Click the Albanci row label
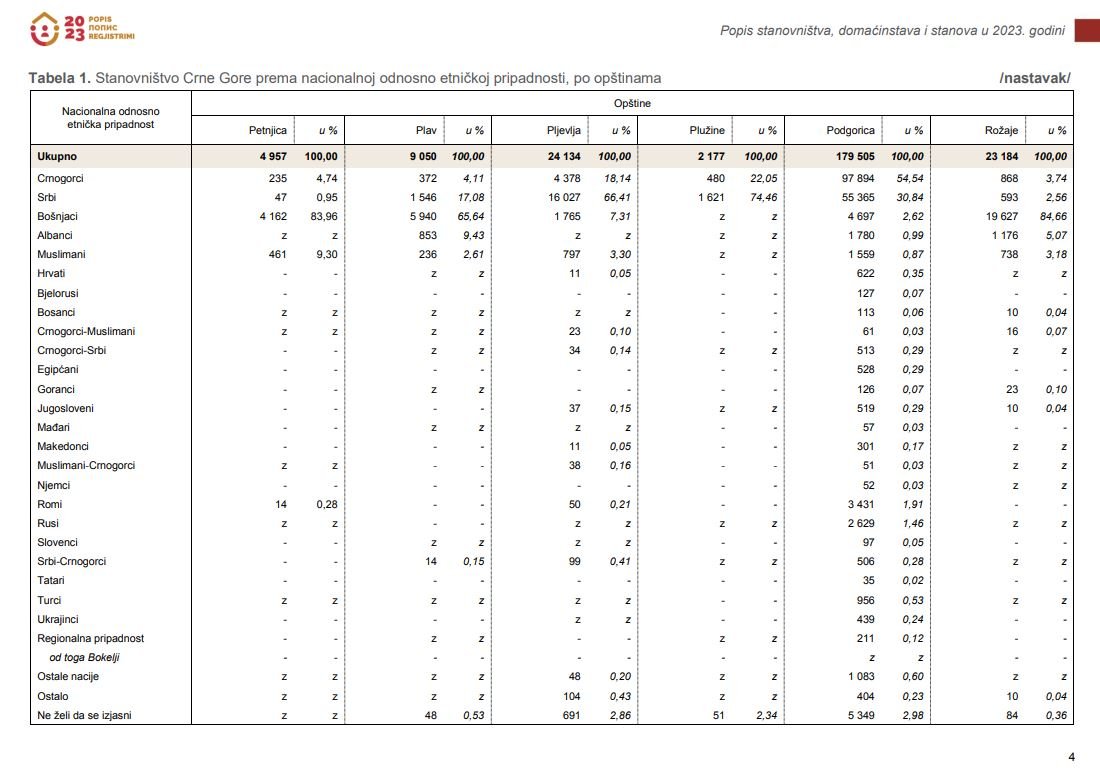The height and width of the screenshot is (778, 1100). click(x=55, y=235)
